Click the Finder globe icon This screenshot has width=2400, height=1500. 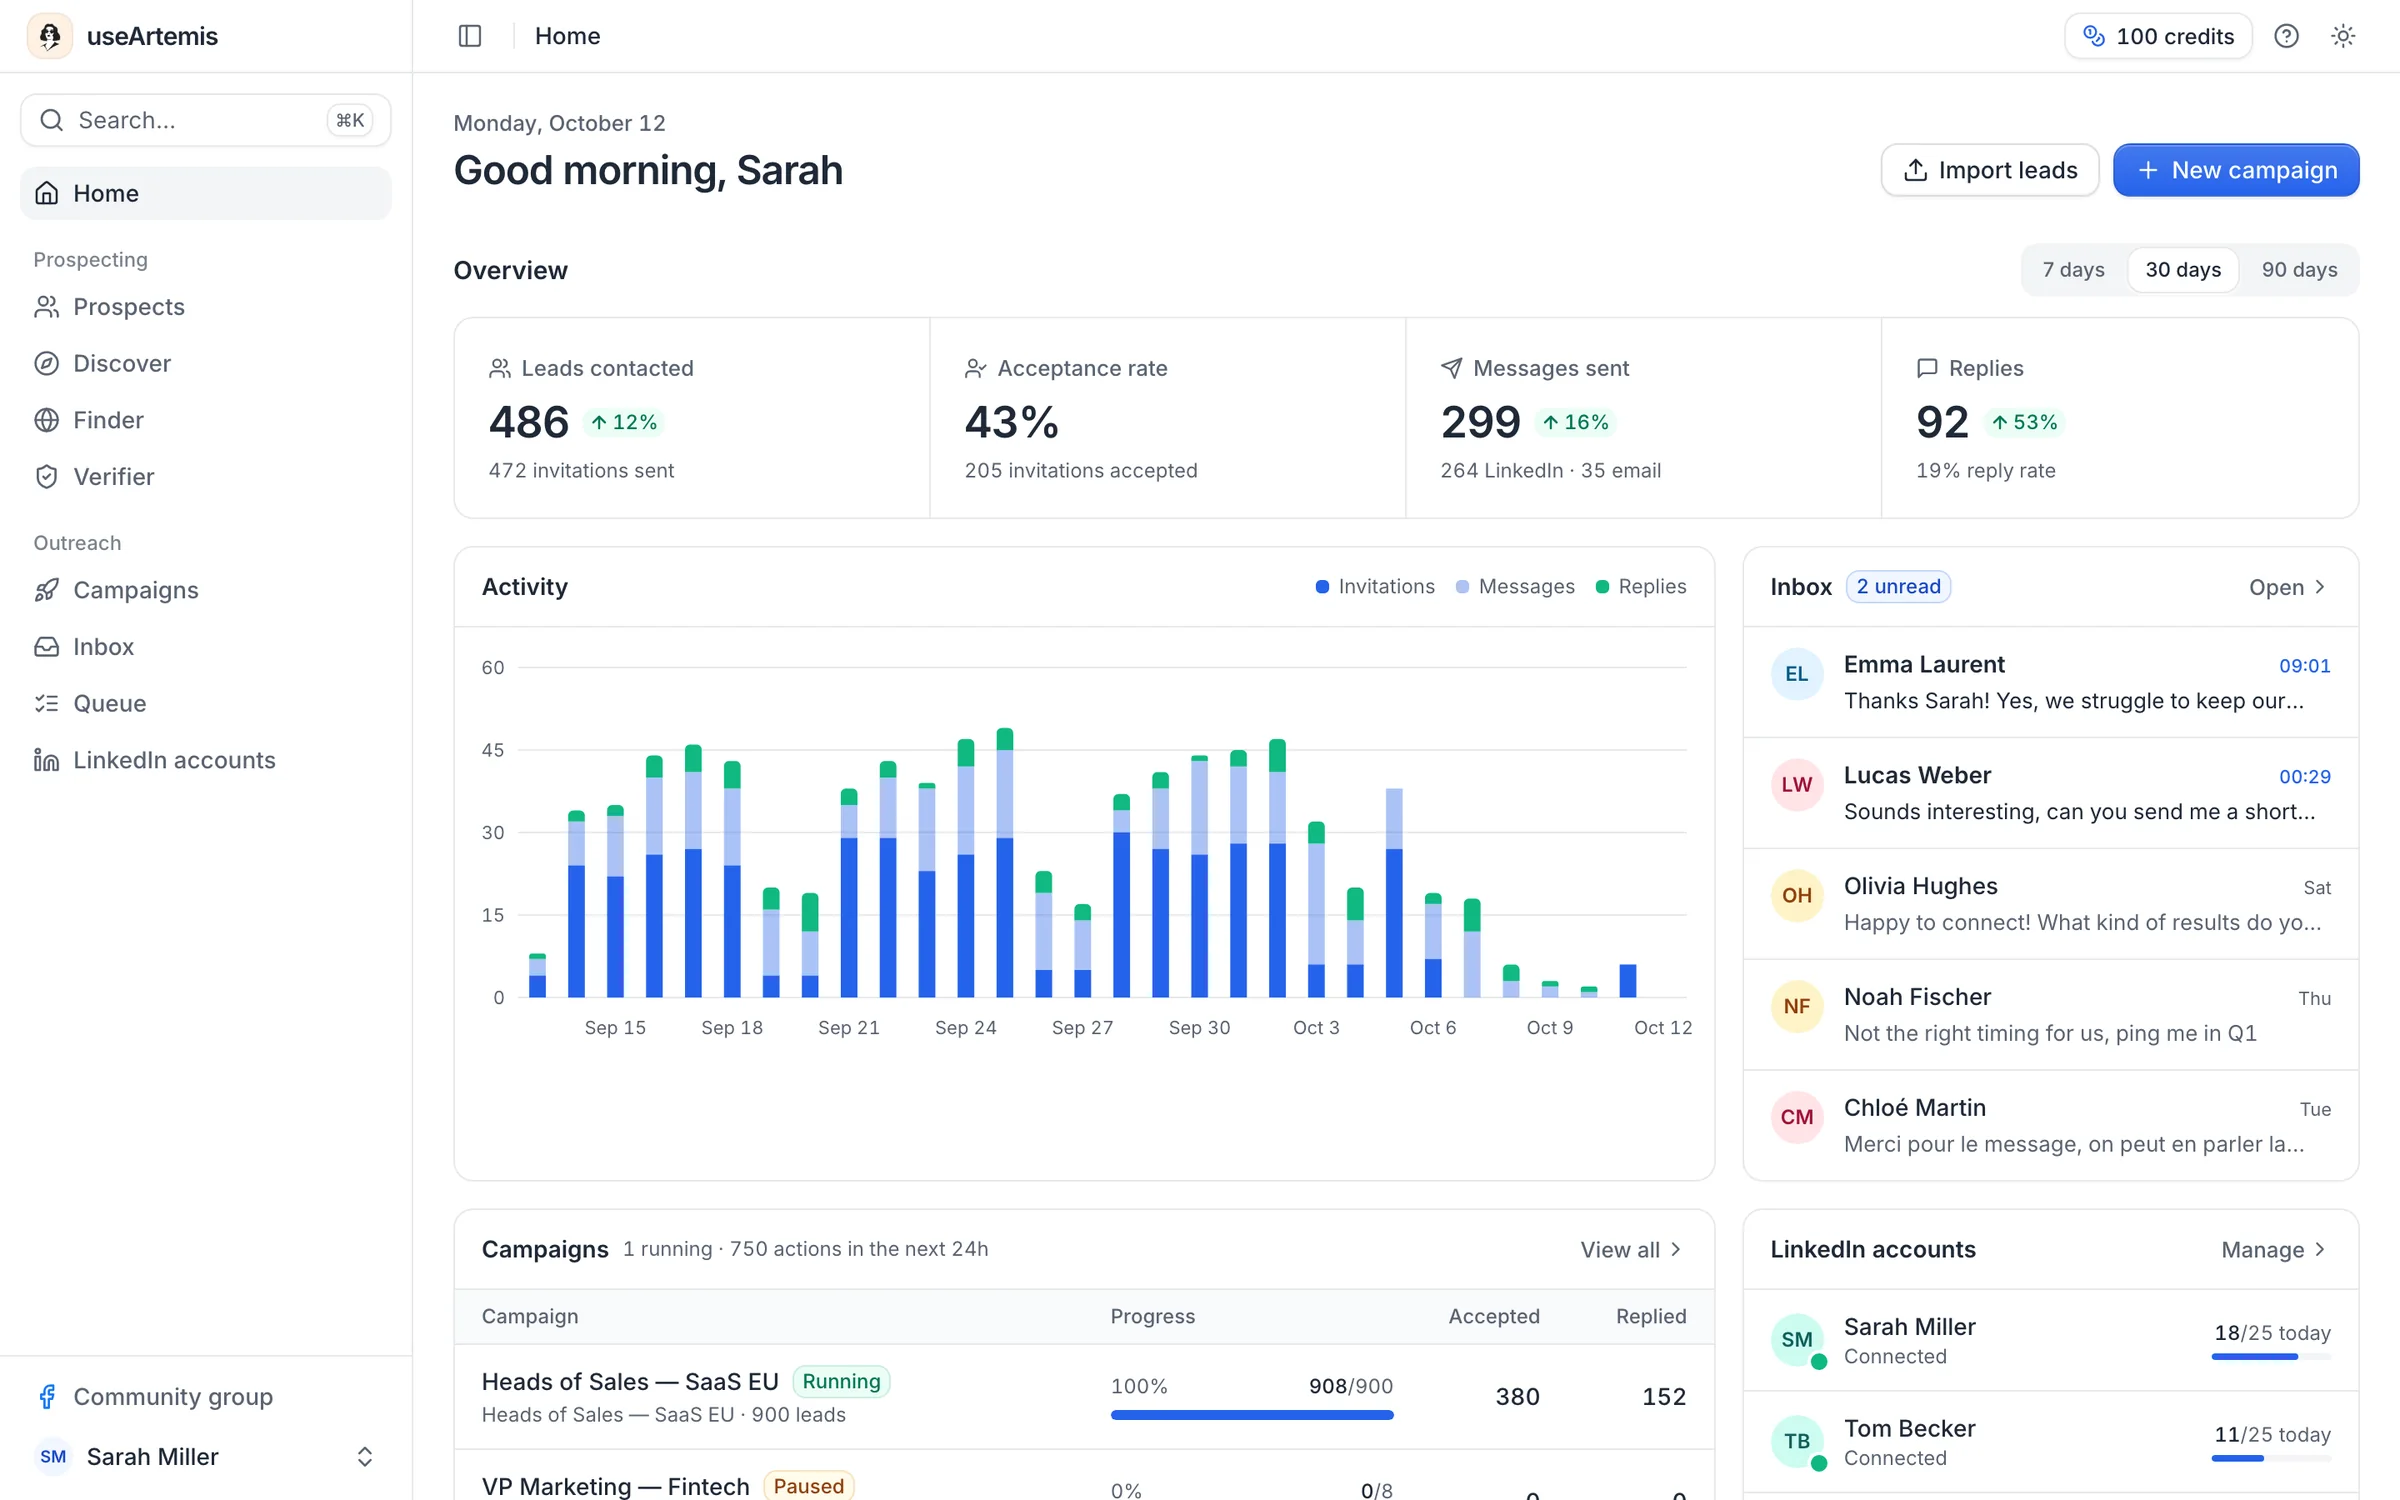click(x=47, y=420)
